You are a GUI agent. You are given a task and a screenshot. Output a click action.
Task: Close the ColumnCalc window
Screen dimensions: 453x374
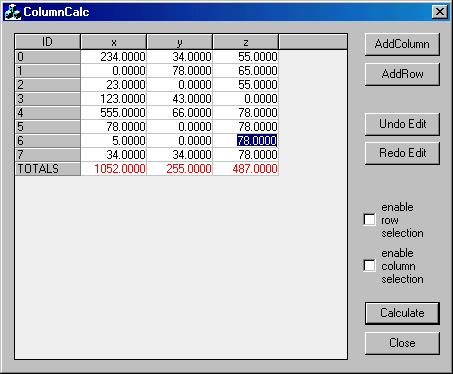point(440,12)
